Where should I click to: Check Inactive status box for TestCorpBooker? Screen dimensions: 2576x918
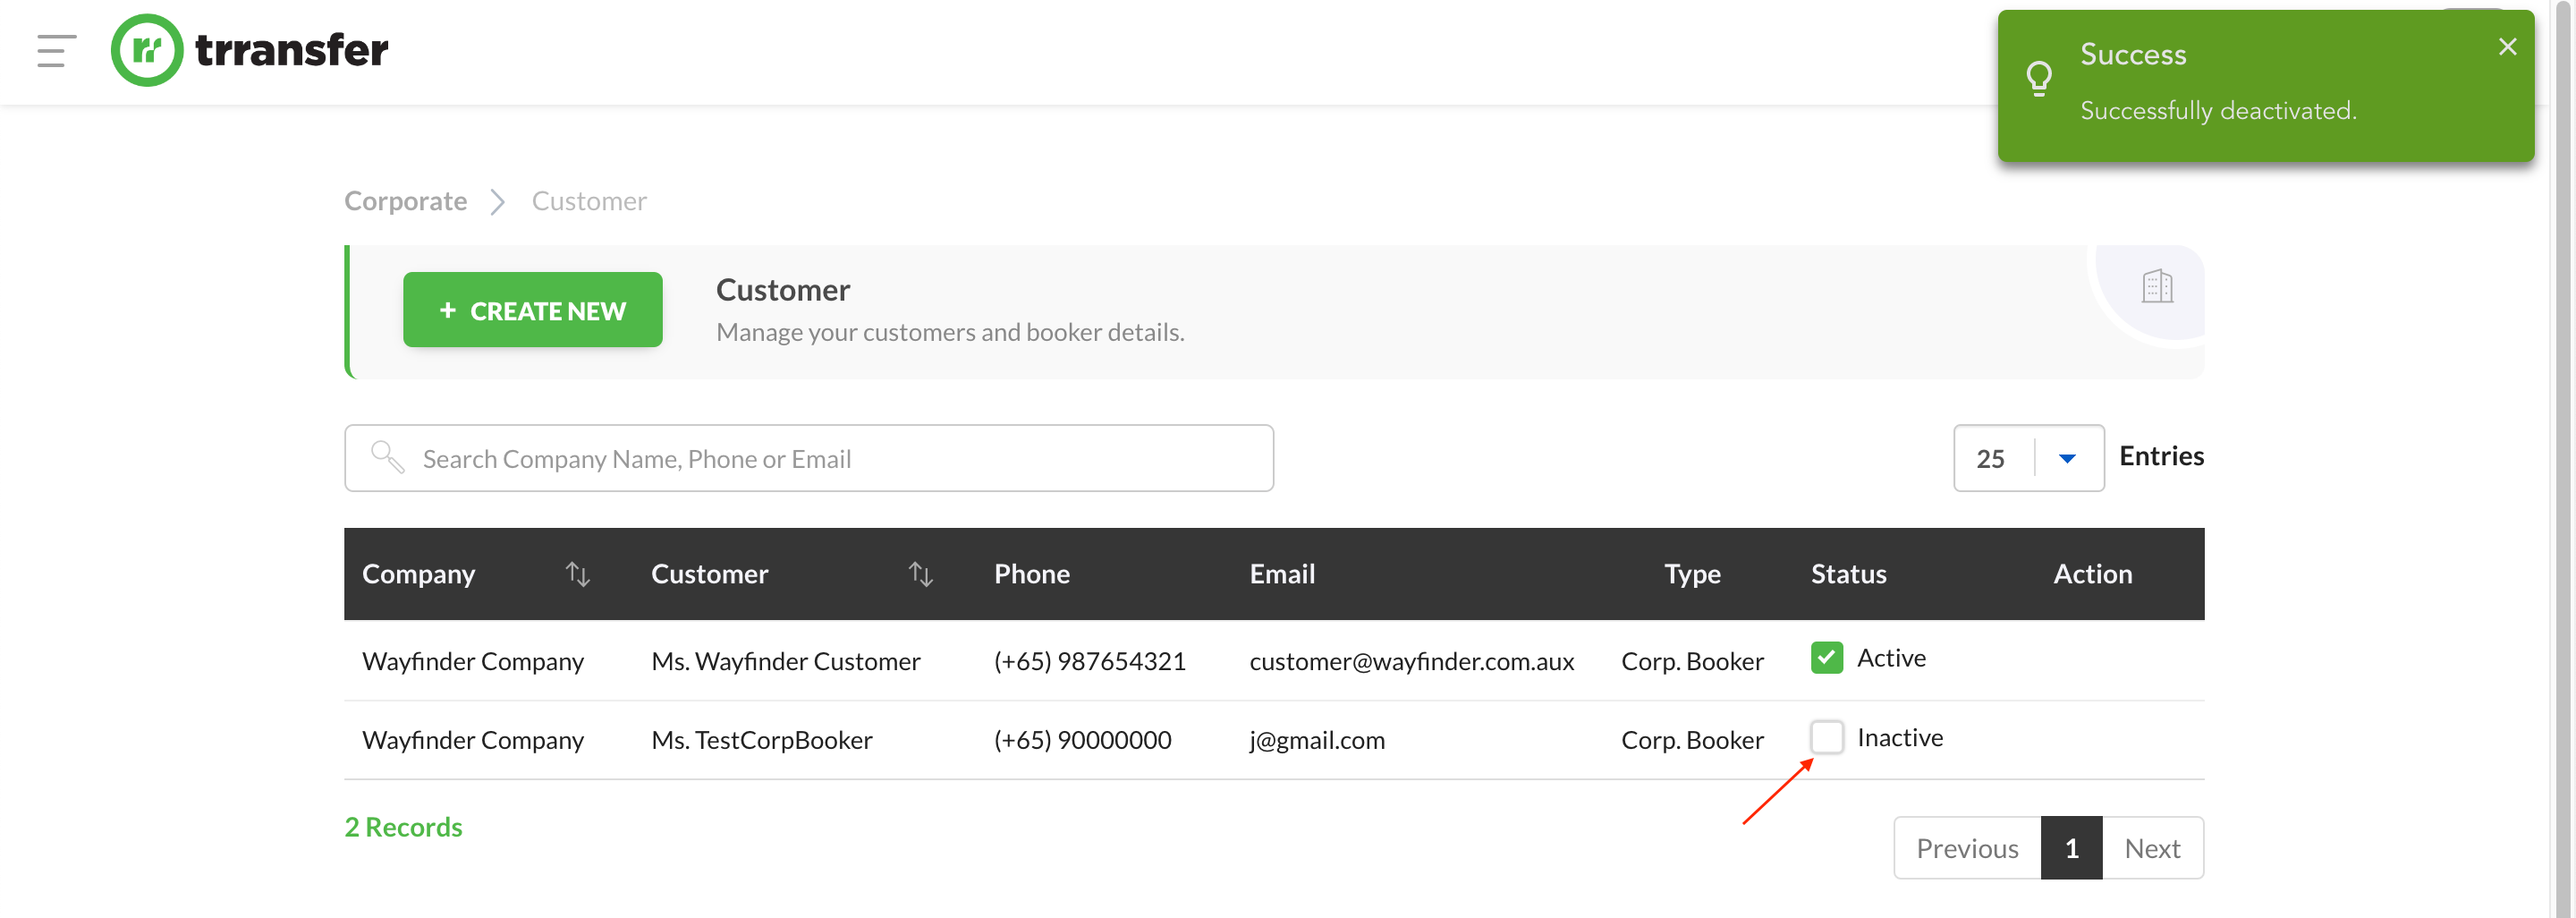coord(1826,737)
